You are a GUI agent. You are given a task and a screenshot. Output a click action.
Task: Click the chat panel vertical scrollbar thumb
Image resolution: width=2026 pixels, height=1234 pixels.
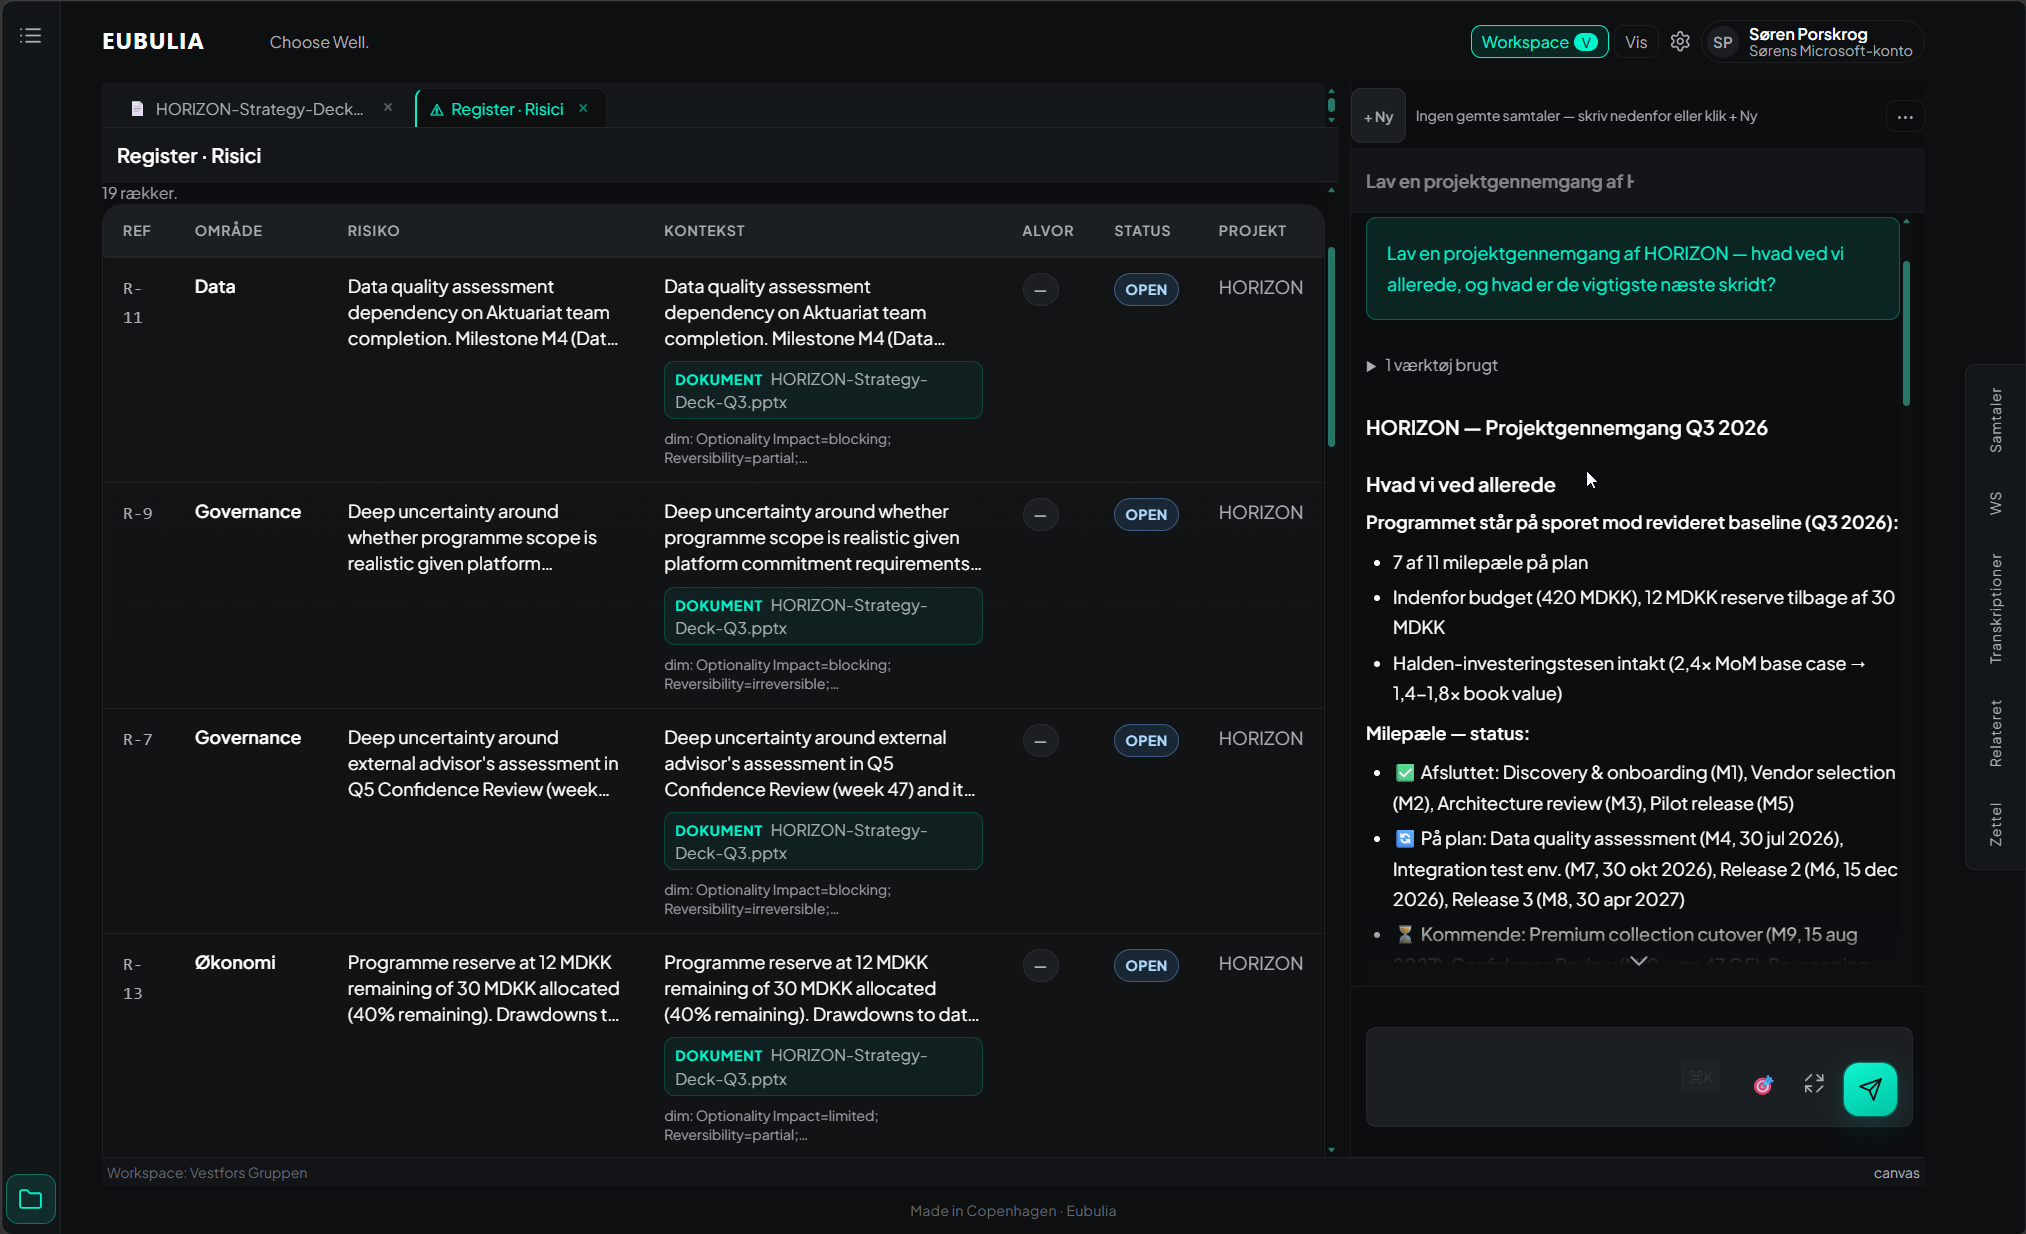tap(1906, 332)
